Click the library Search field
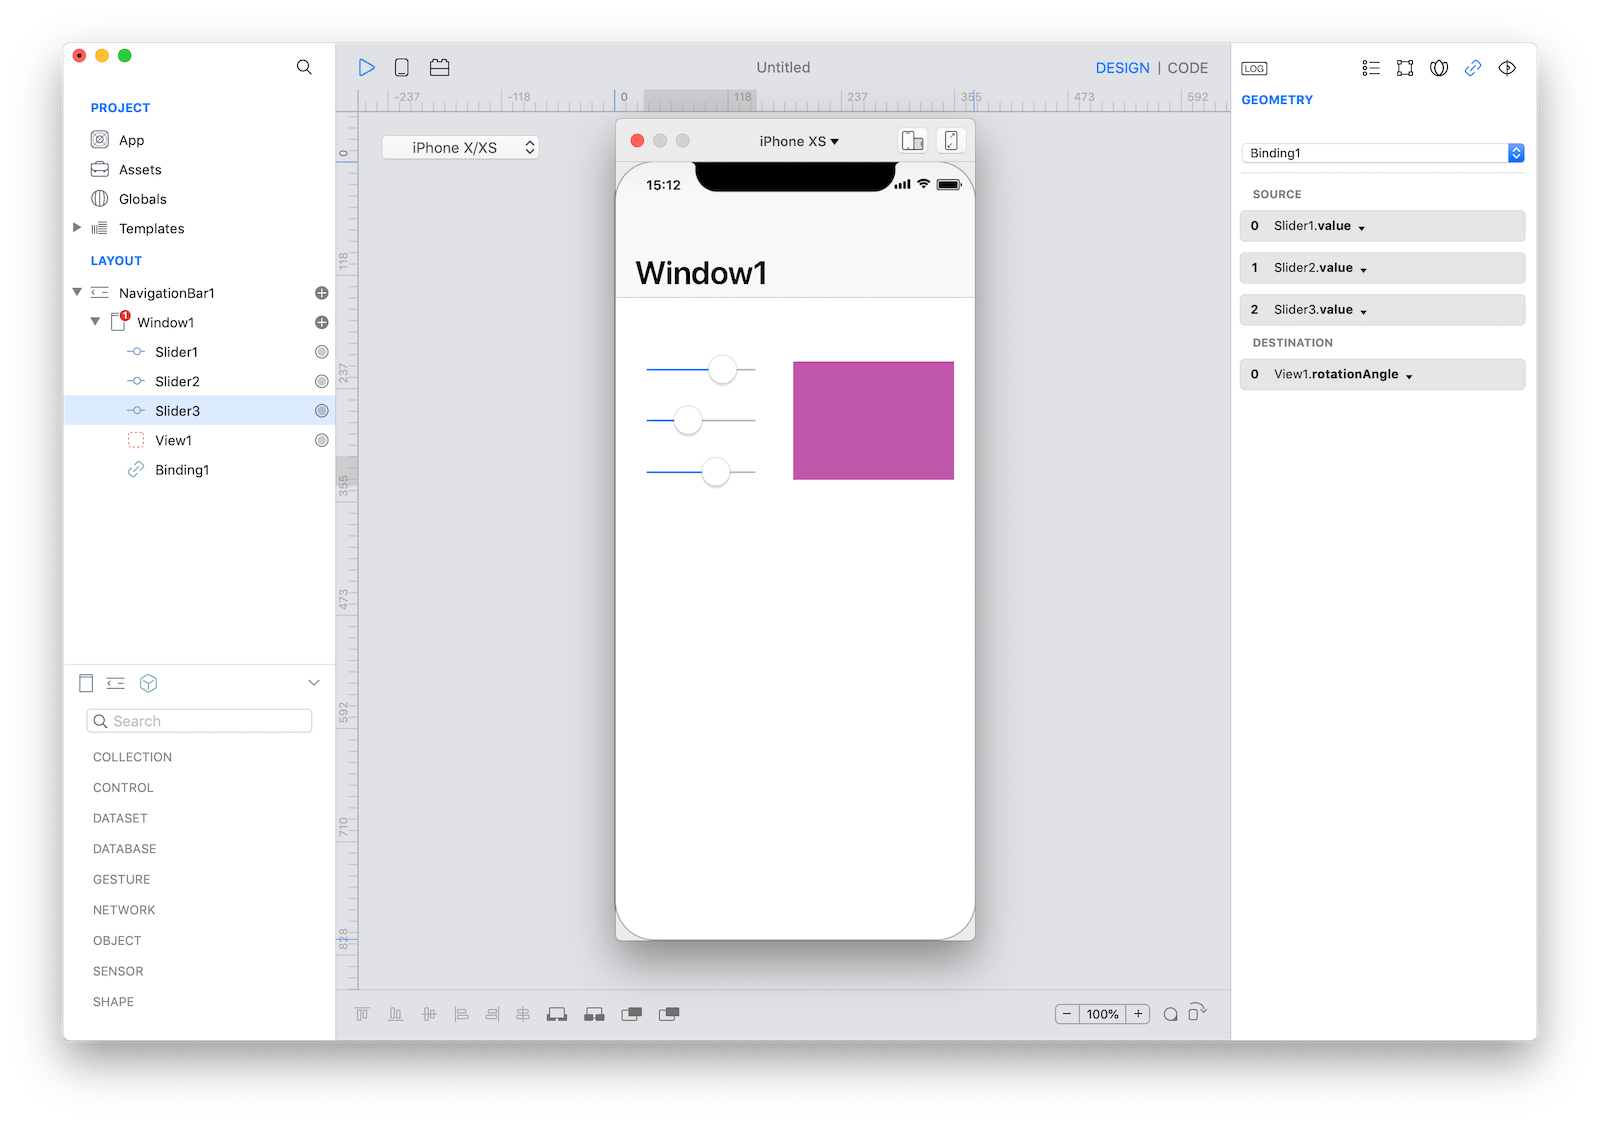This screenshot has height=1124, width=1600. point(199,721)
